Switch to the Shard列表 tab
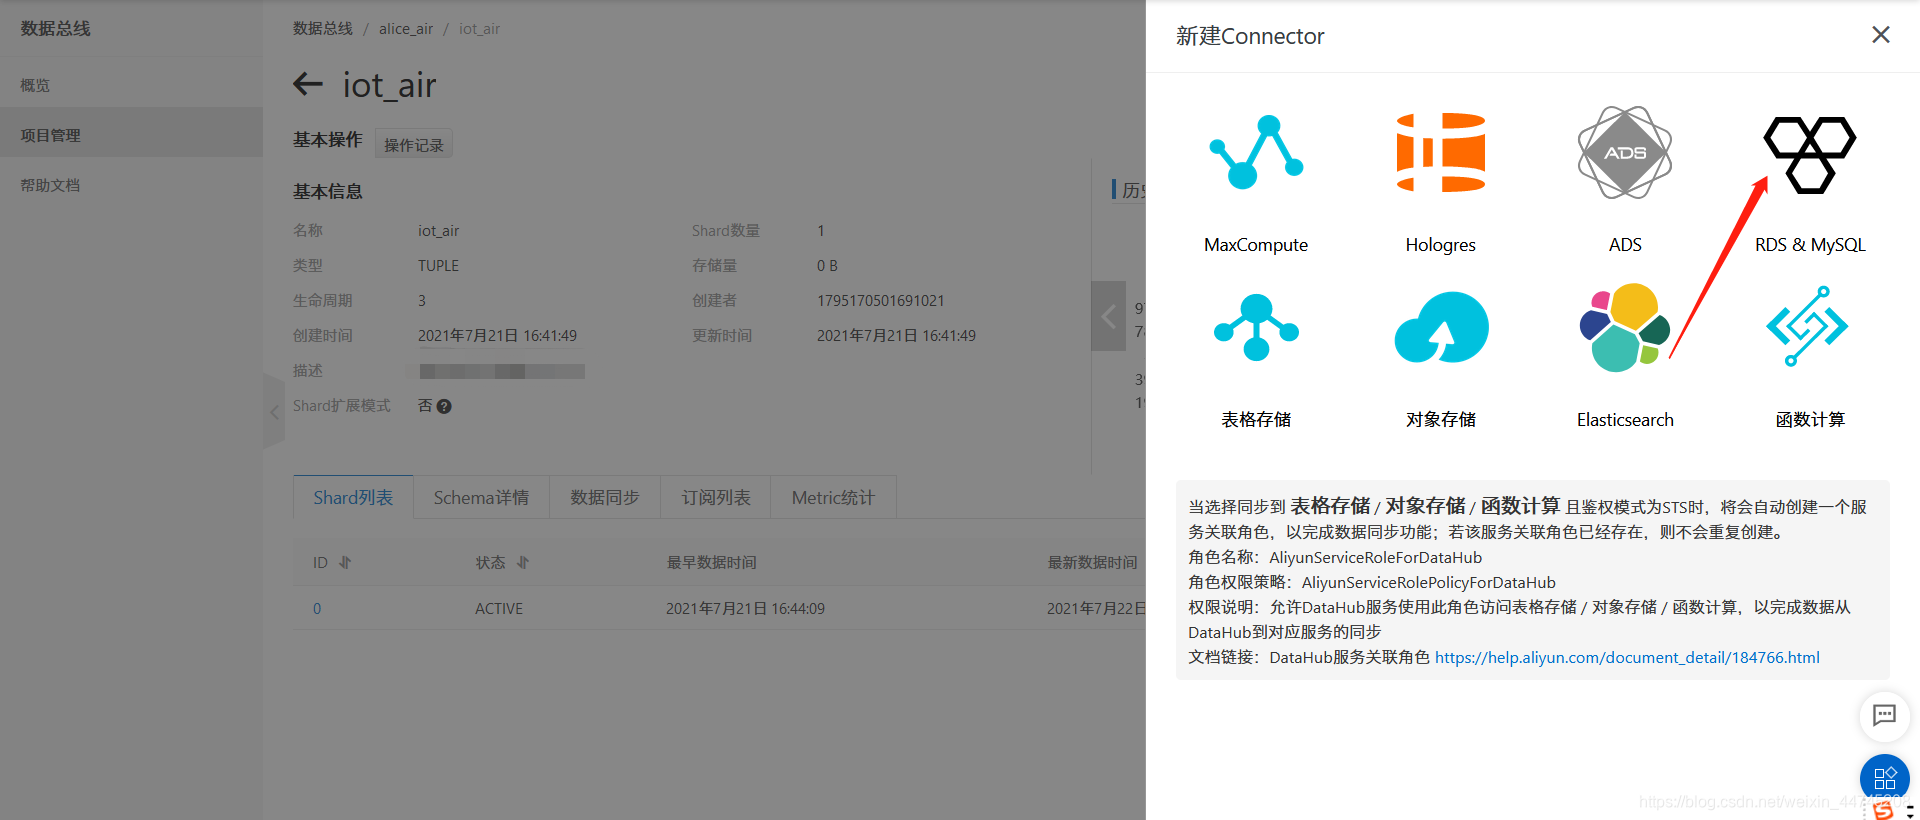 353,497
